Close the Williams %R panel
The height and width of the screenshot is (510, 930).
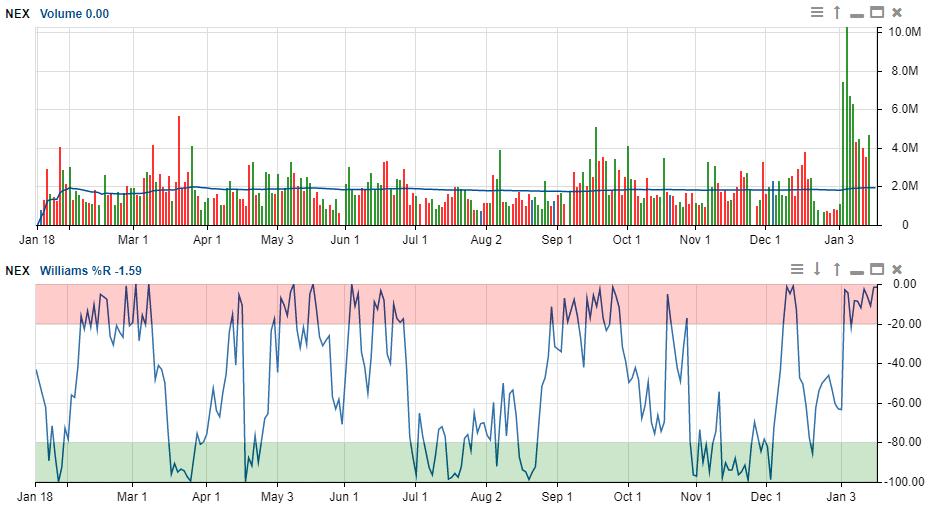click(897, 269)
